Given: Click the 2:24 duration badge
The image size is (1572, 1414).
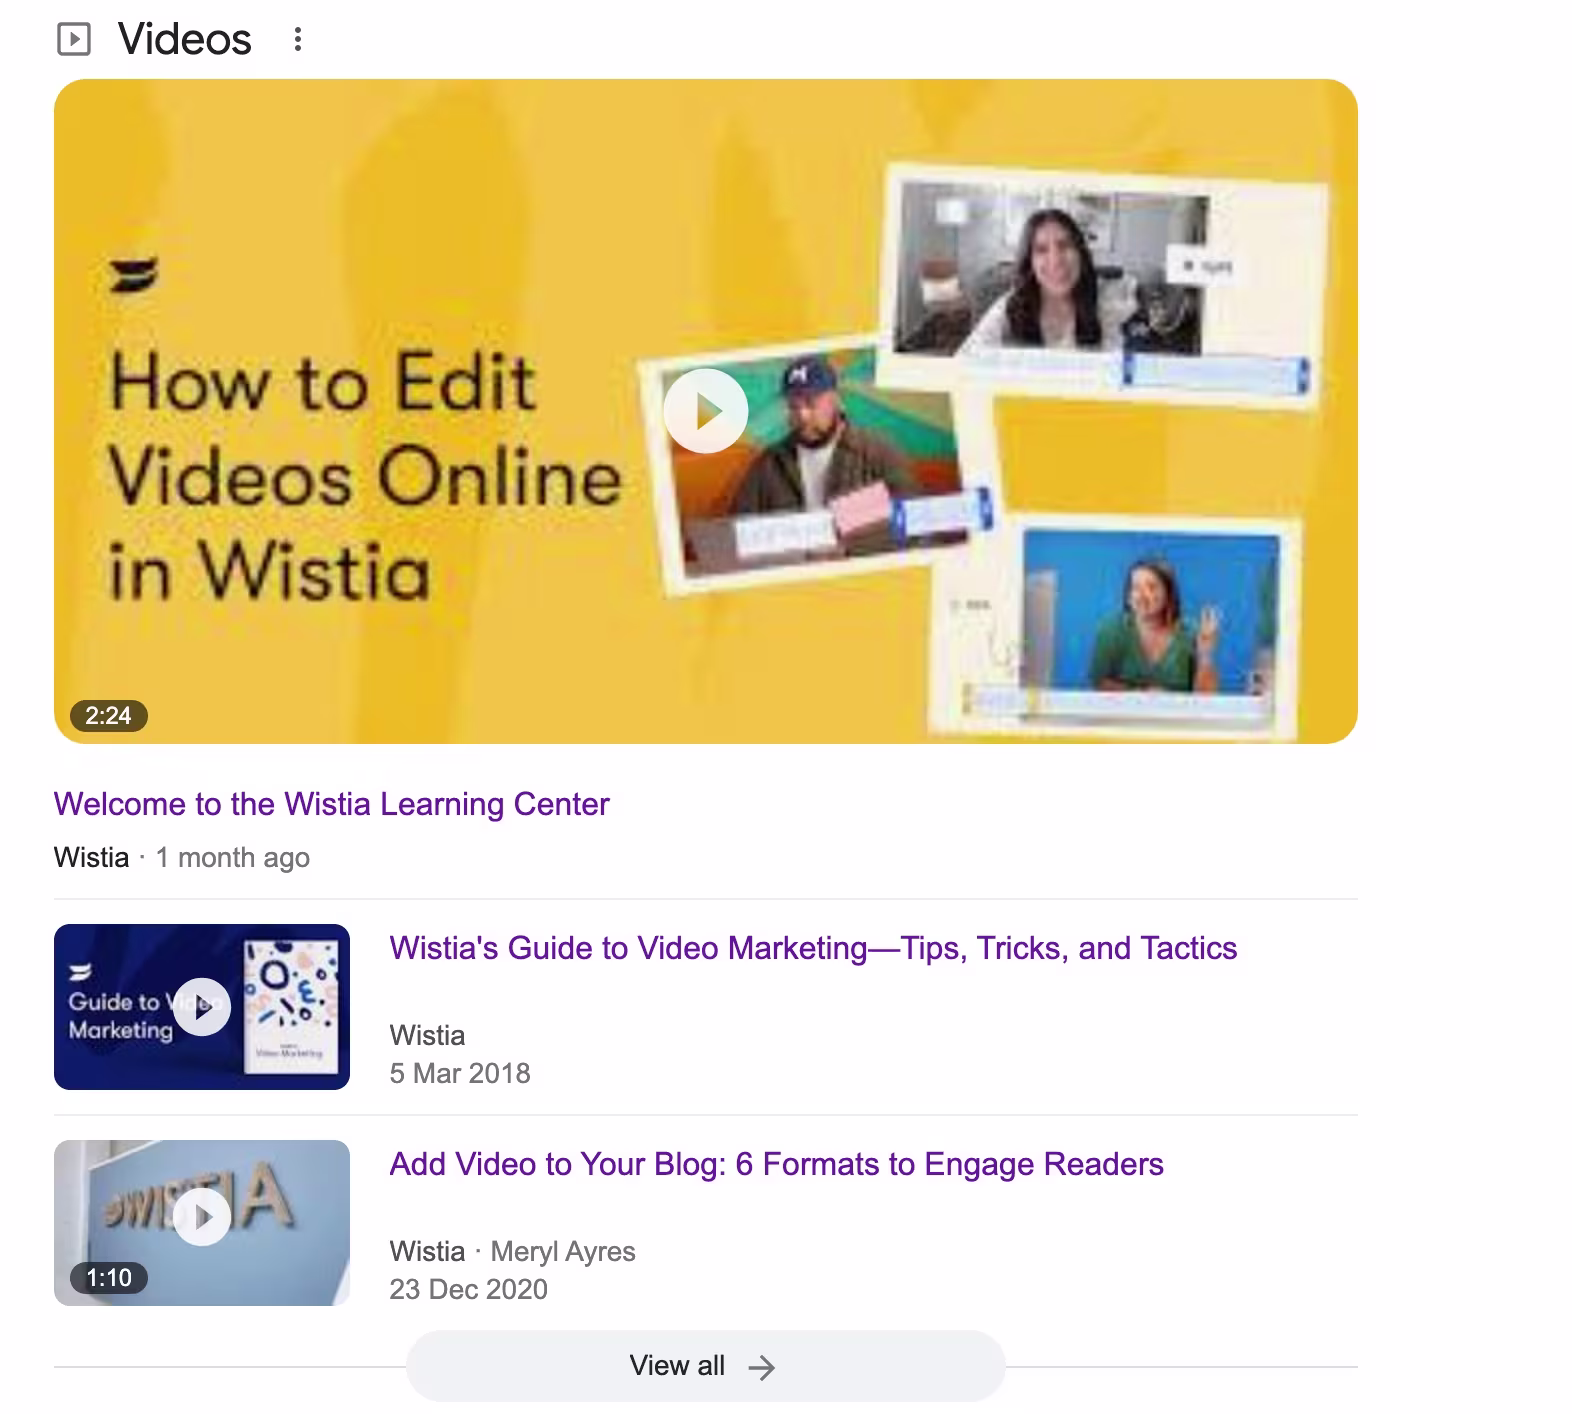Looking at the screenshot, I should 109,716.
